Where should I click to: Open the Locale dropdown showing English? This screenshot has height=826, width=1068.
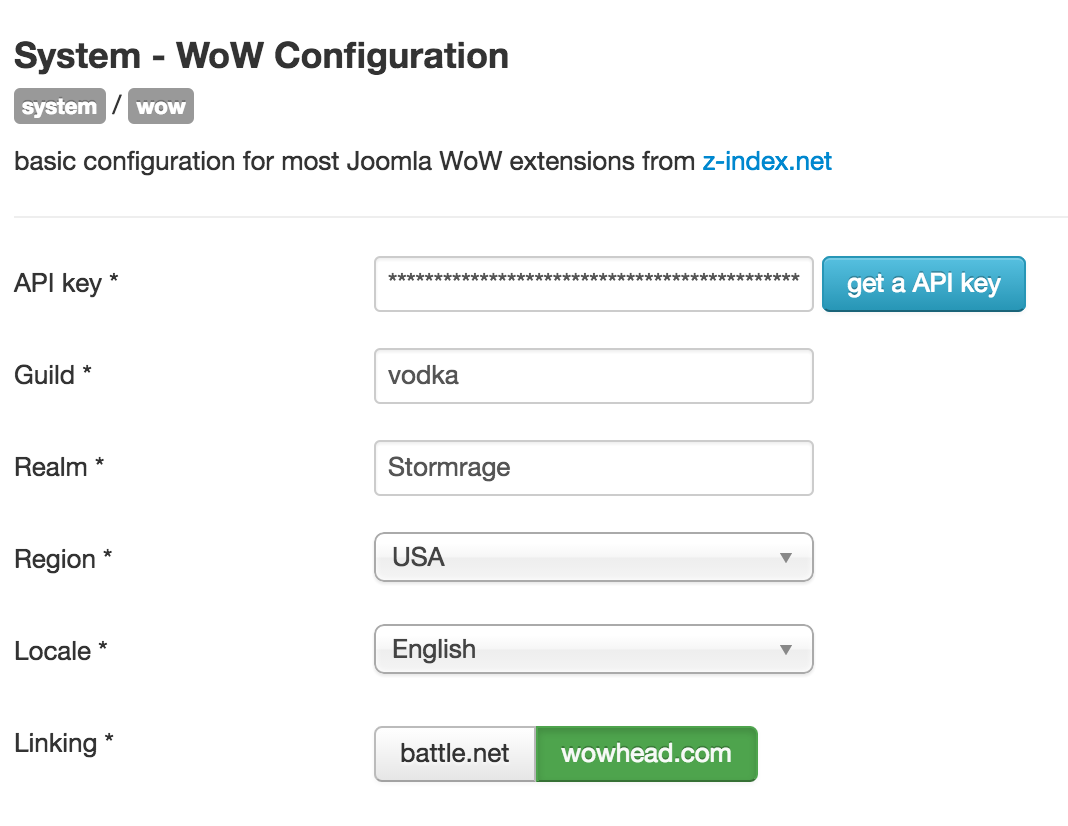[x=593, y=649]
